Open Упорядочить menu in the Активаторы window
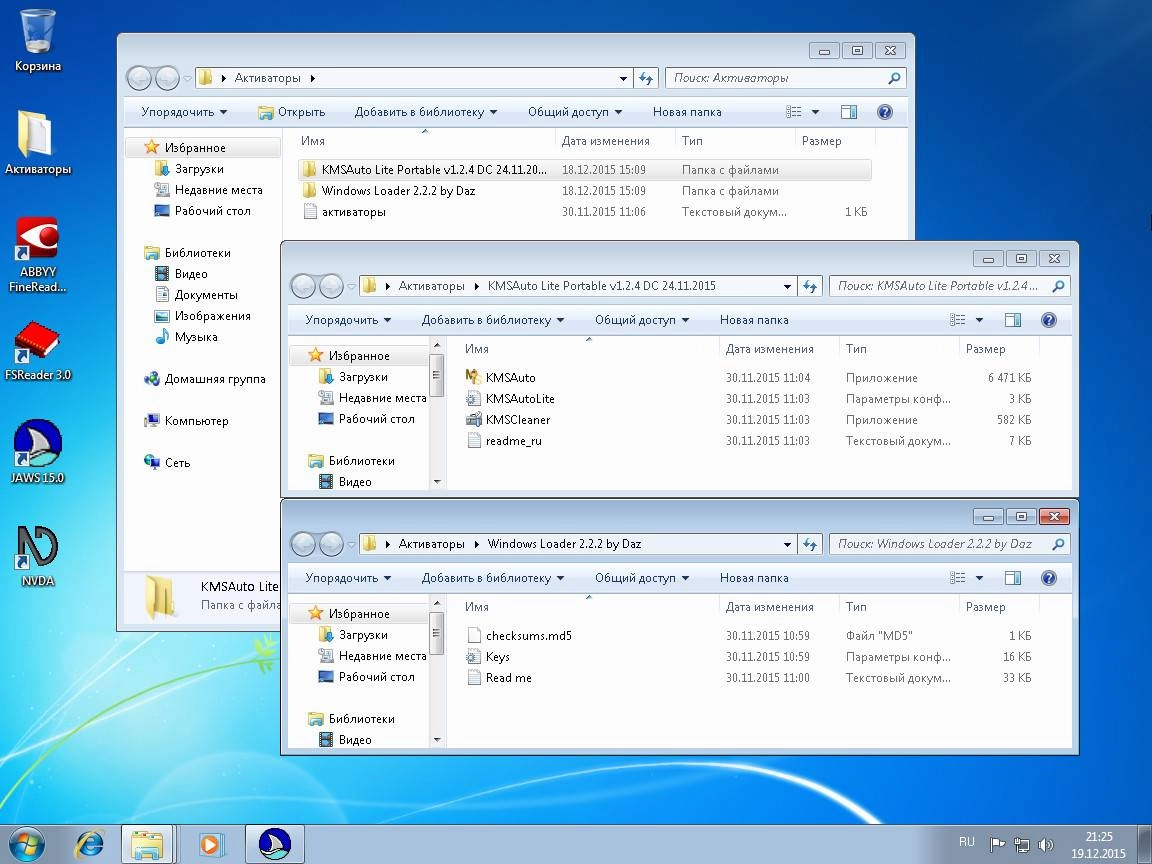1152x864 pixels. (184, 112)
